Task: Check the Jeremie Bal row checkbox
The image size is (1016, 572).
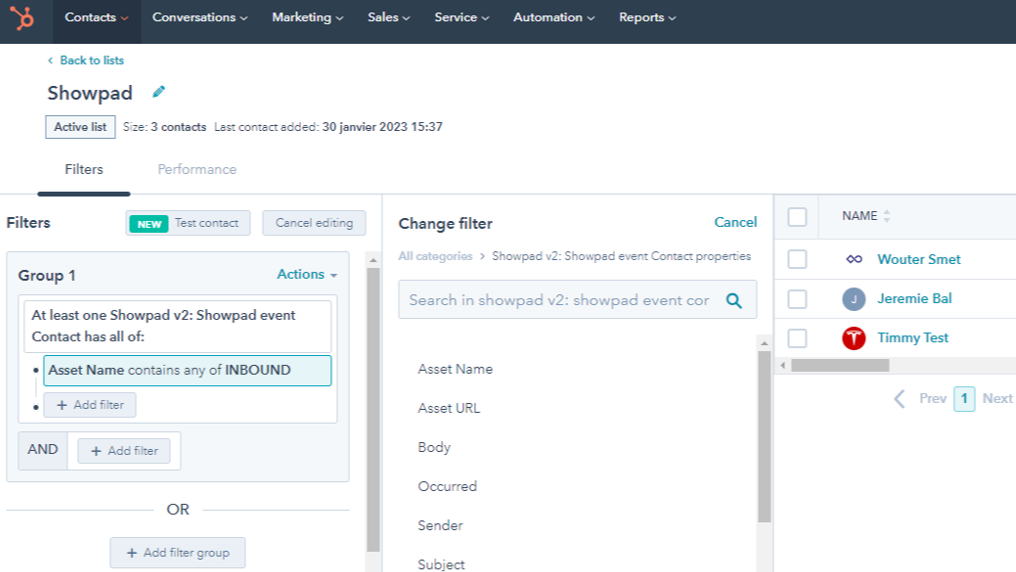Action: (x=797, y=299)
